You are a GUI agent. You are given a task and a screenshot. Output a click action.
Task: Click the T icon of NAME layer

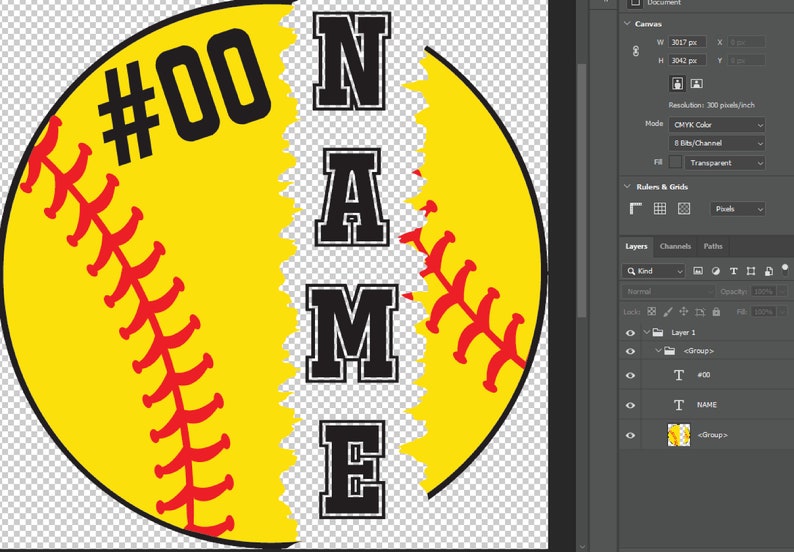click(x=679, y=405)
